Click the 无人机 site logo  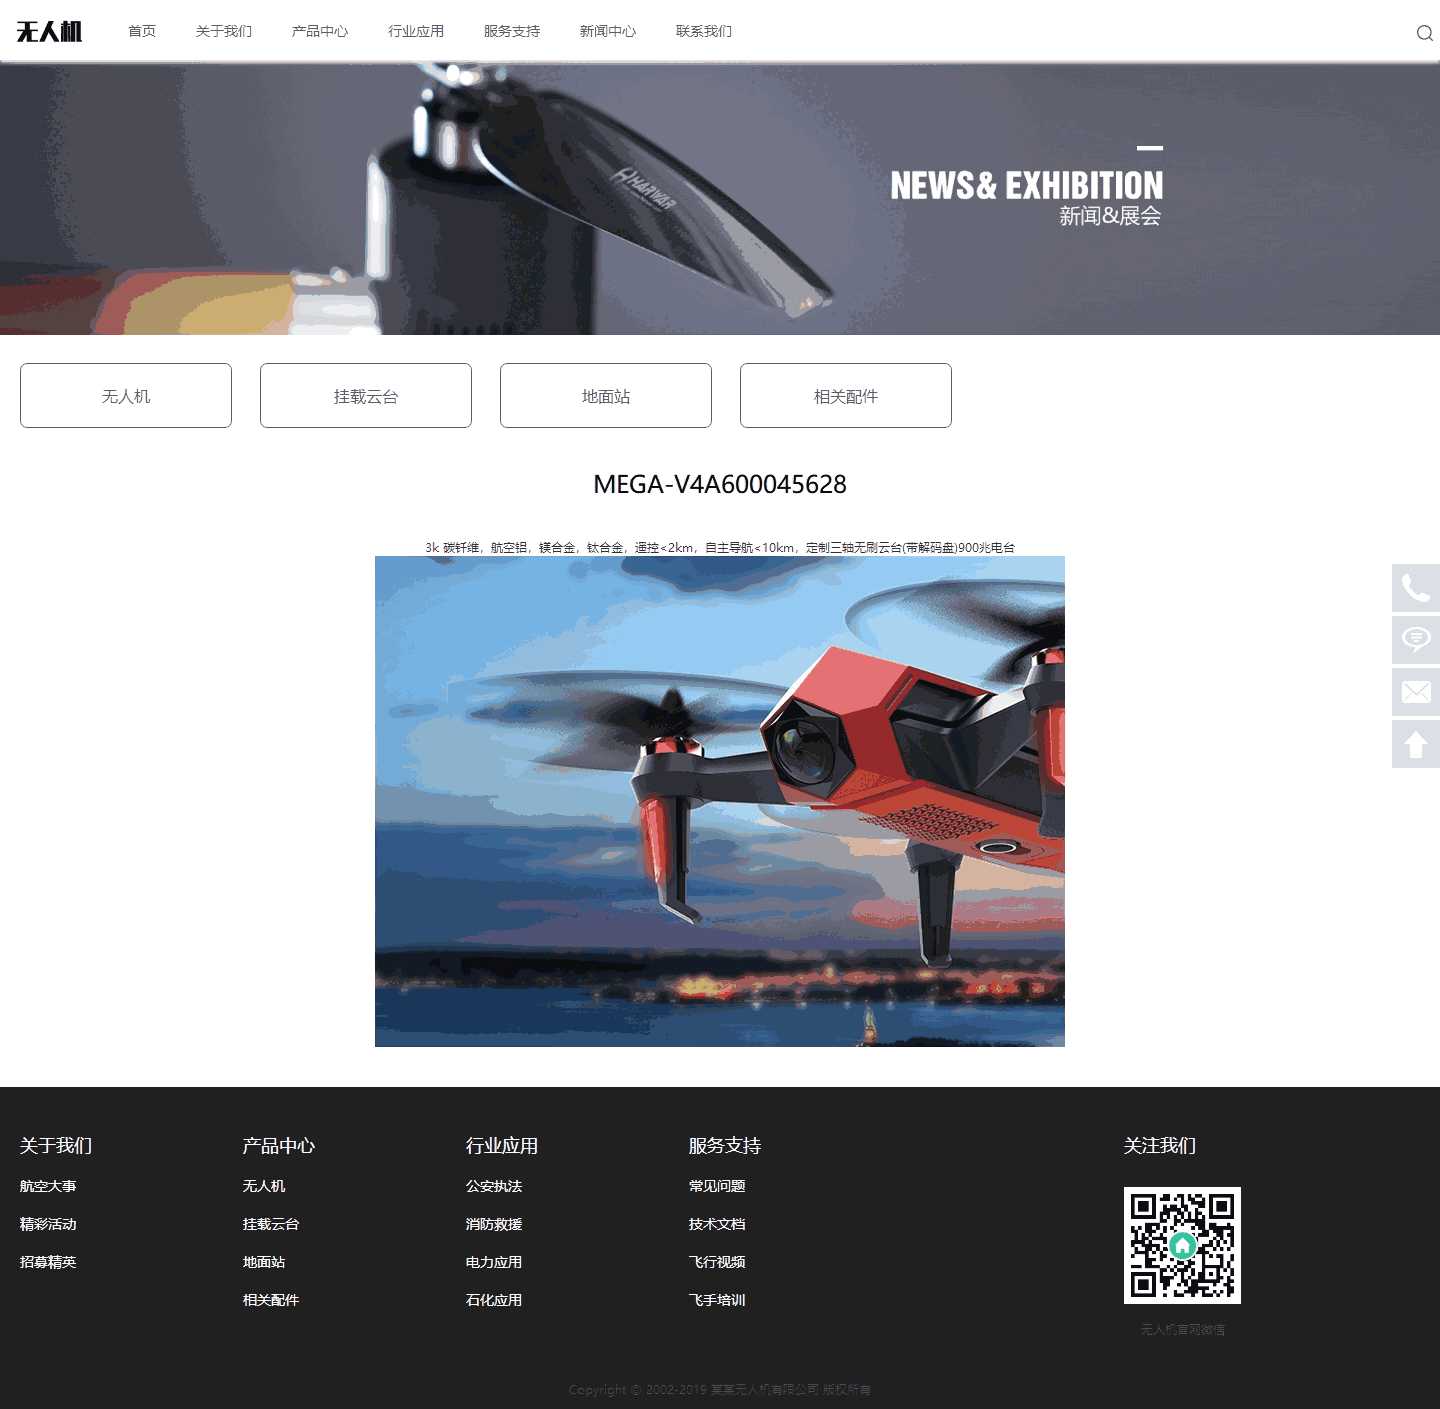pos(49,32)
